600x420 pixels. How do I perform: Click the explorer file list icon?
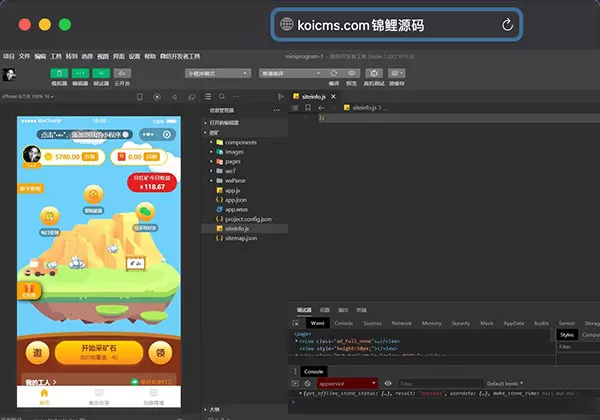(x=208, y=97)
